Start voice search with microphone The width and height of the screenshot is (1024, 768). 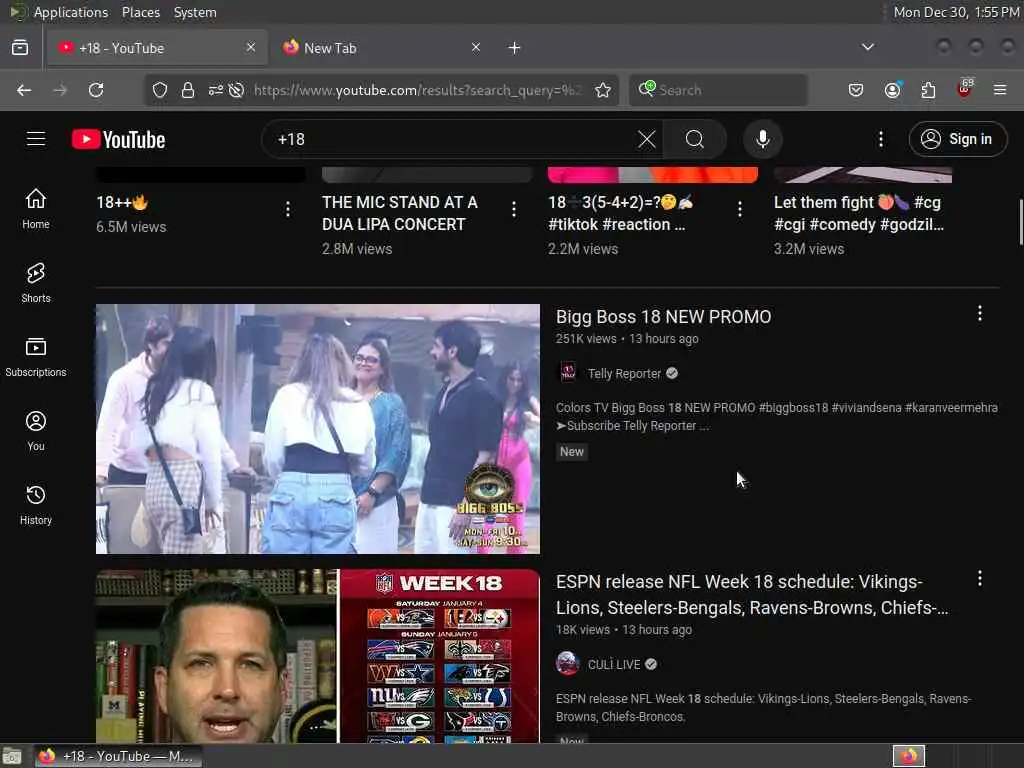coord(763,139)
